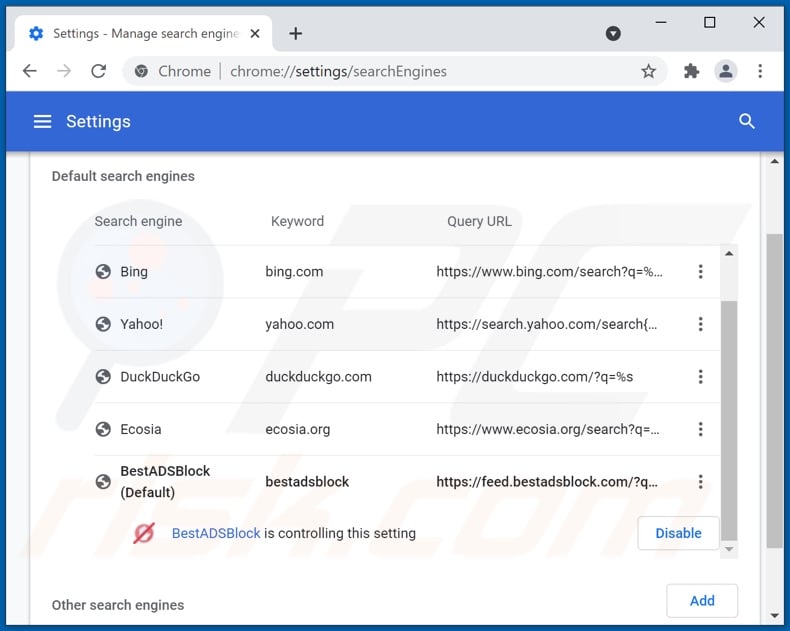Click the BestADSBlock extension icon
This screenshot has height=631, width=790.
click(x=144, y=533)
